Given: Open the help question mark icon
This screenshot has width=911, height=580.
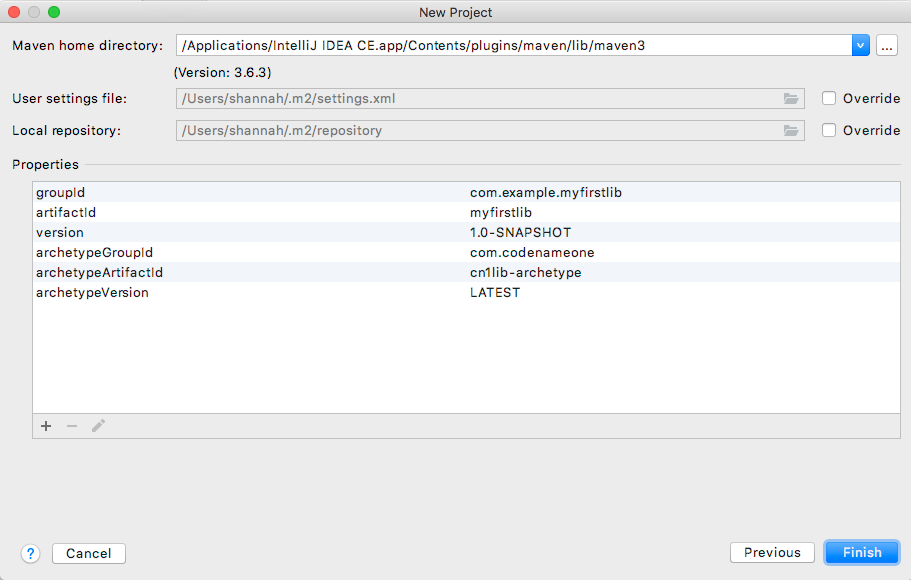Looking at the screenshot, I should click(x=30, y=553).
